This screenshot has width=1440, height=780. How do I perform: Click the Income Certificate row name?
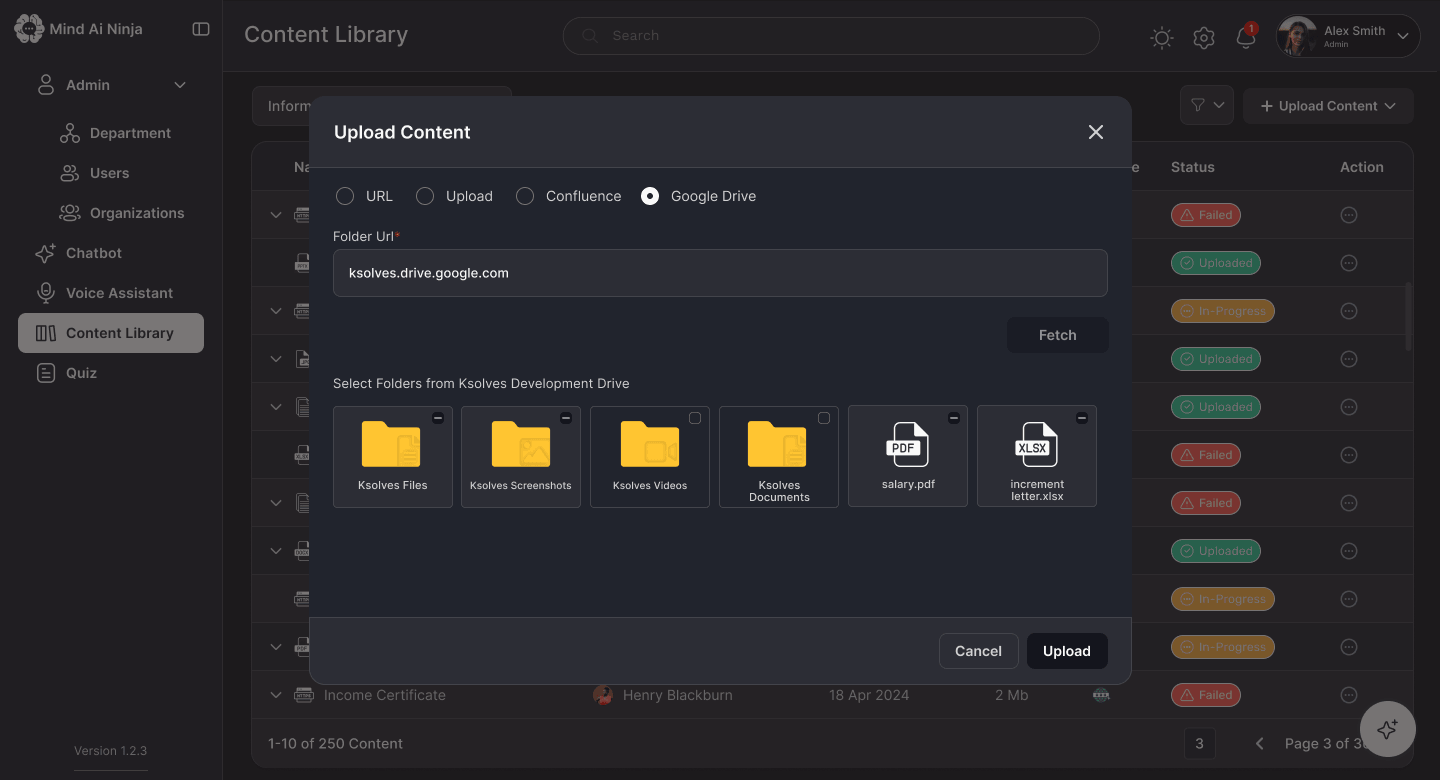(385, 695)
